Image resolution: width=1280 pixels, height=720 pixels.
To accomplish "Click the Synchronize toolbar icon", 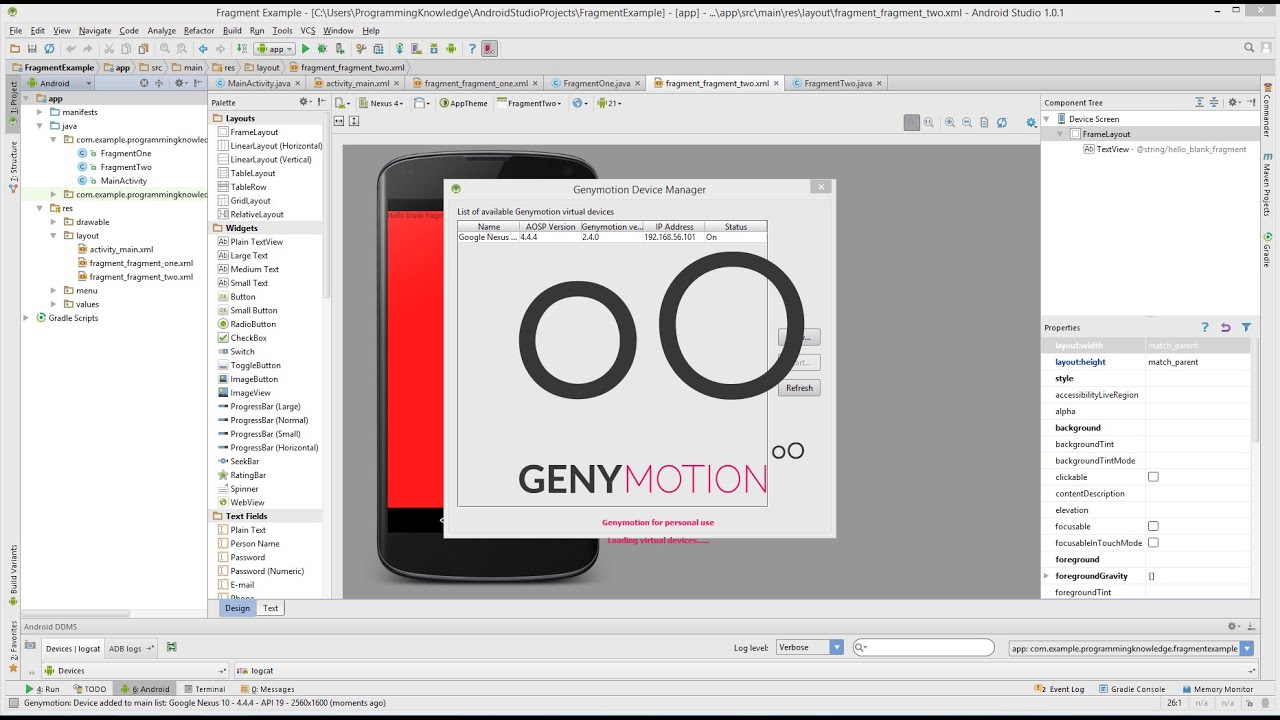I will (49, 48).
